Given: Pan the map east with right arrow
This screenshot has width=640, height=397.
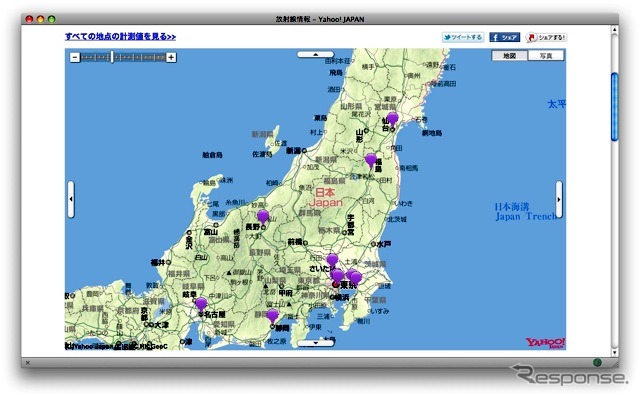Looking at the screenshot, I should pyautogui.click(x=559, y=199).
